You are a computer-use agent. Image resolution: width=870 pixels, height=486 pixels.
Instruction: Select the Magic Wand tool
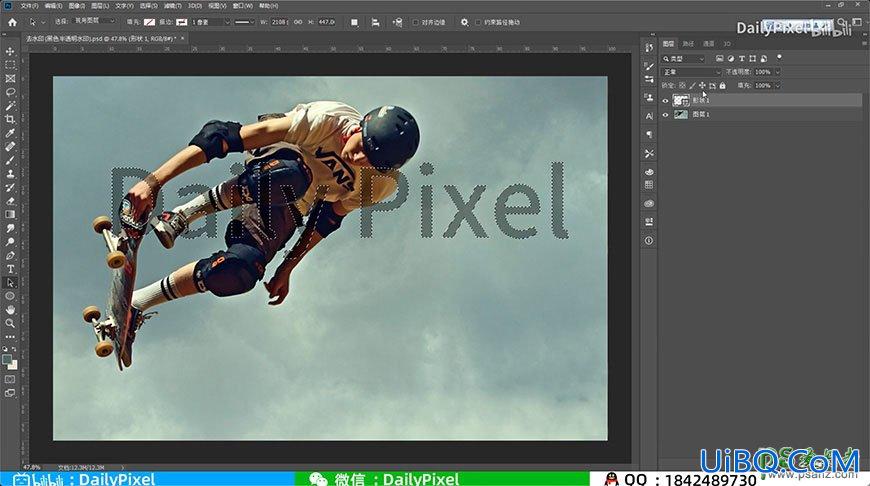pyautogui.click(x=10, y=106)
